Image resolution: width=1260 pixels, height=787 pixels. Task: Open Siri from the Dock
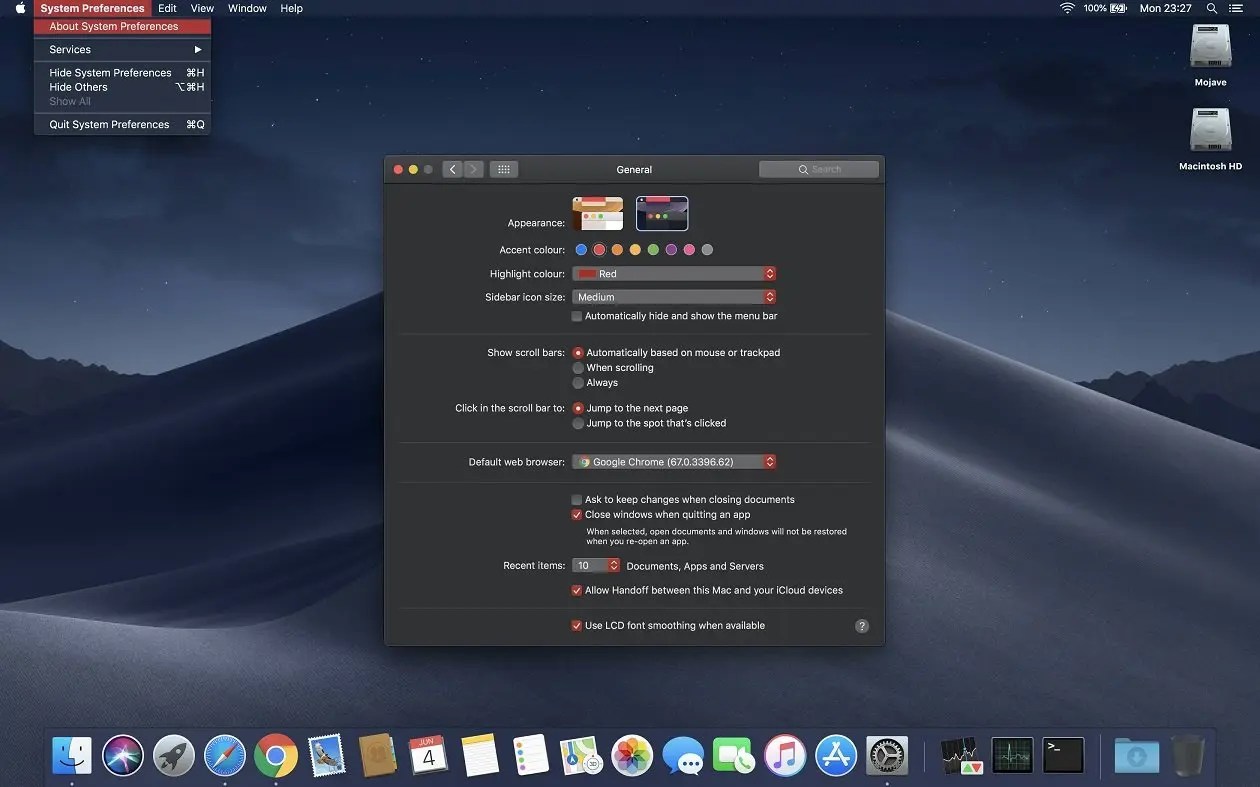(123, 756)
